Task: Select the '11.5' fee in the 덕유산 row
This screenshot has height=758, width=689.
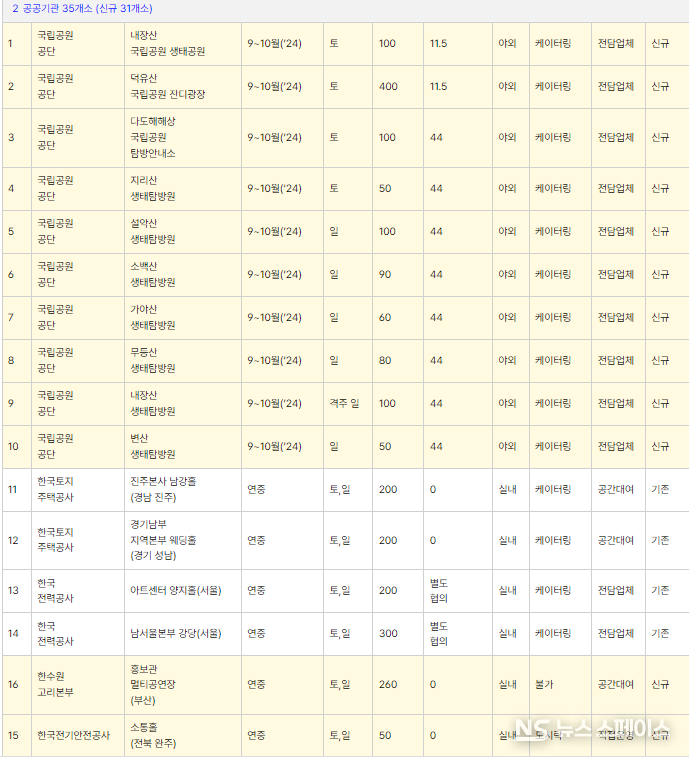Action: (x=439, y=87)
